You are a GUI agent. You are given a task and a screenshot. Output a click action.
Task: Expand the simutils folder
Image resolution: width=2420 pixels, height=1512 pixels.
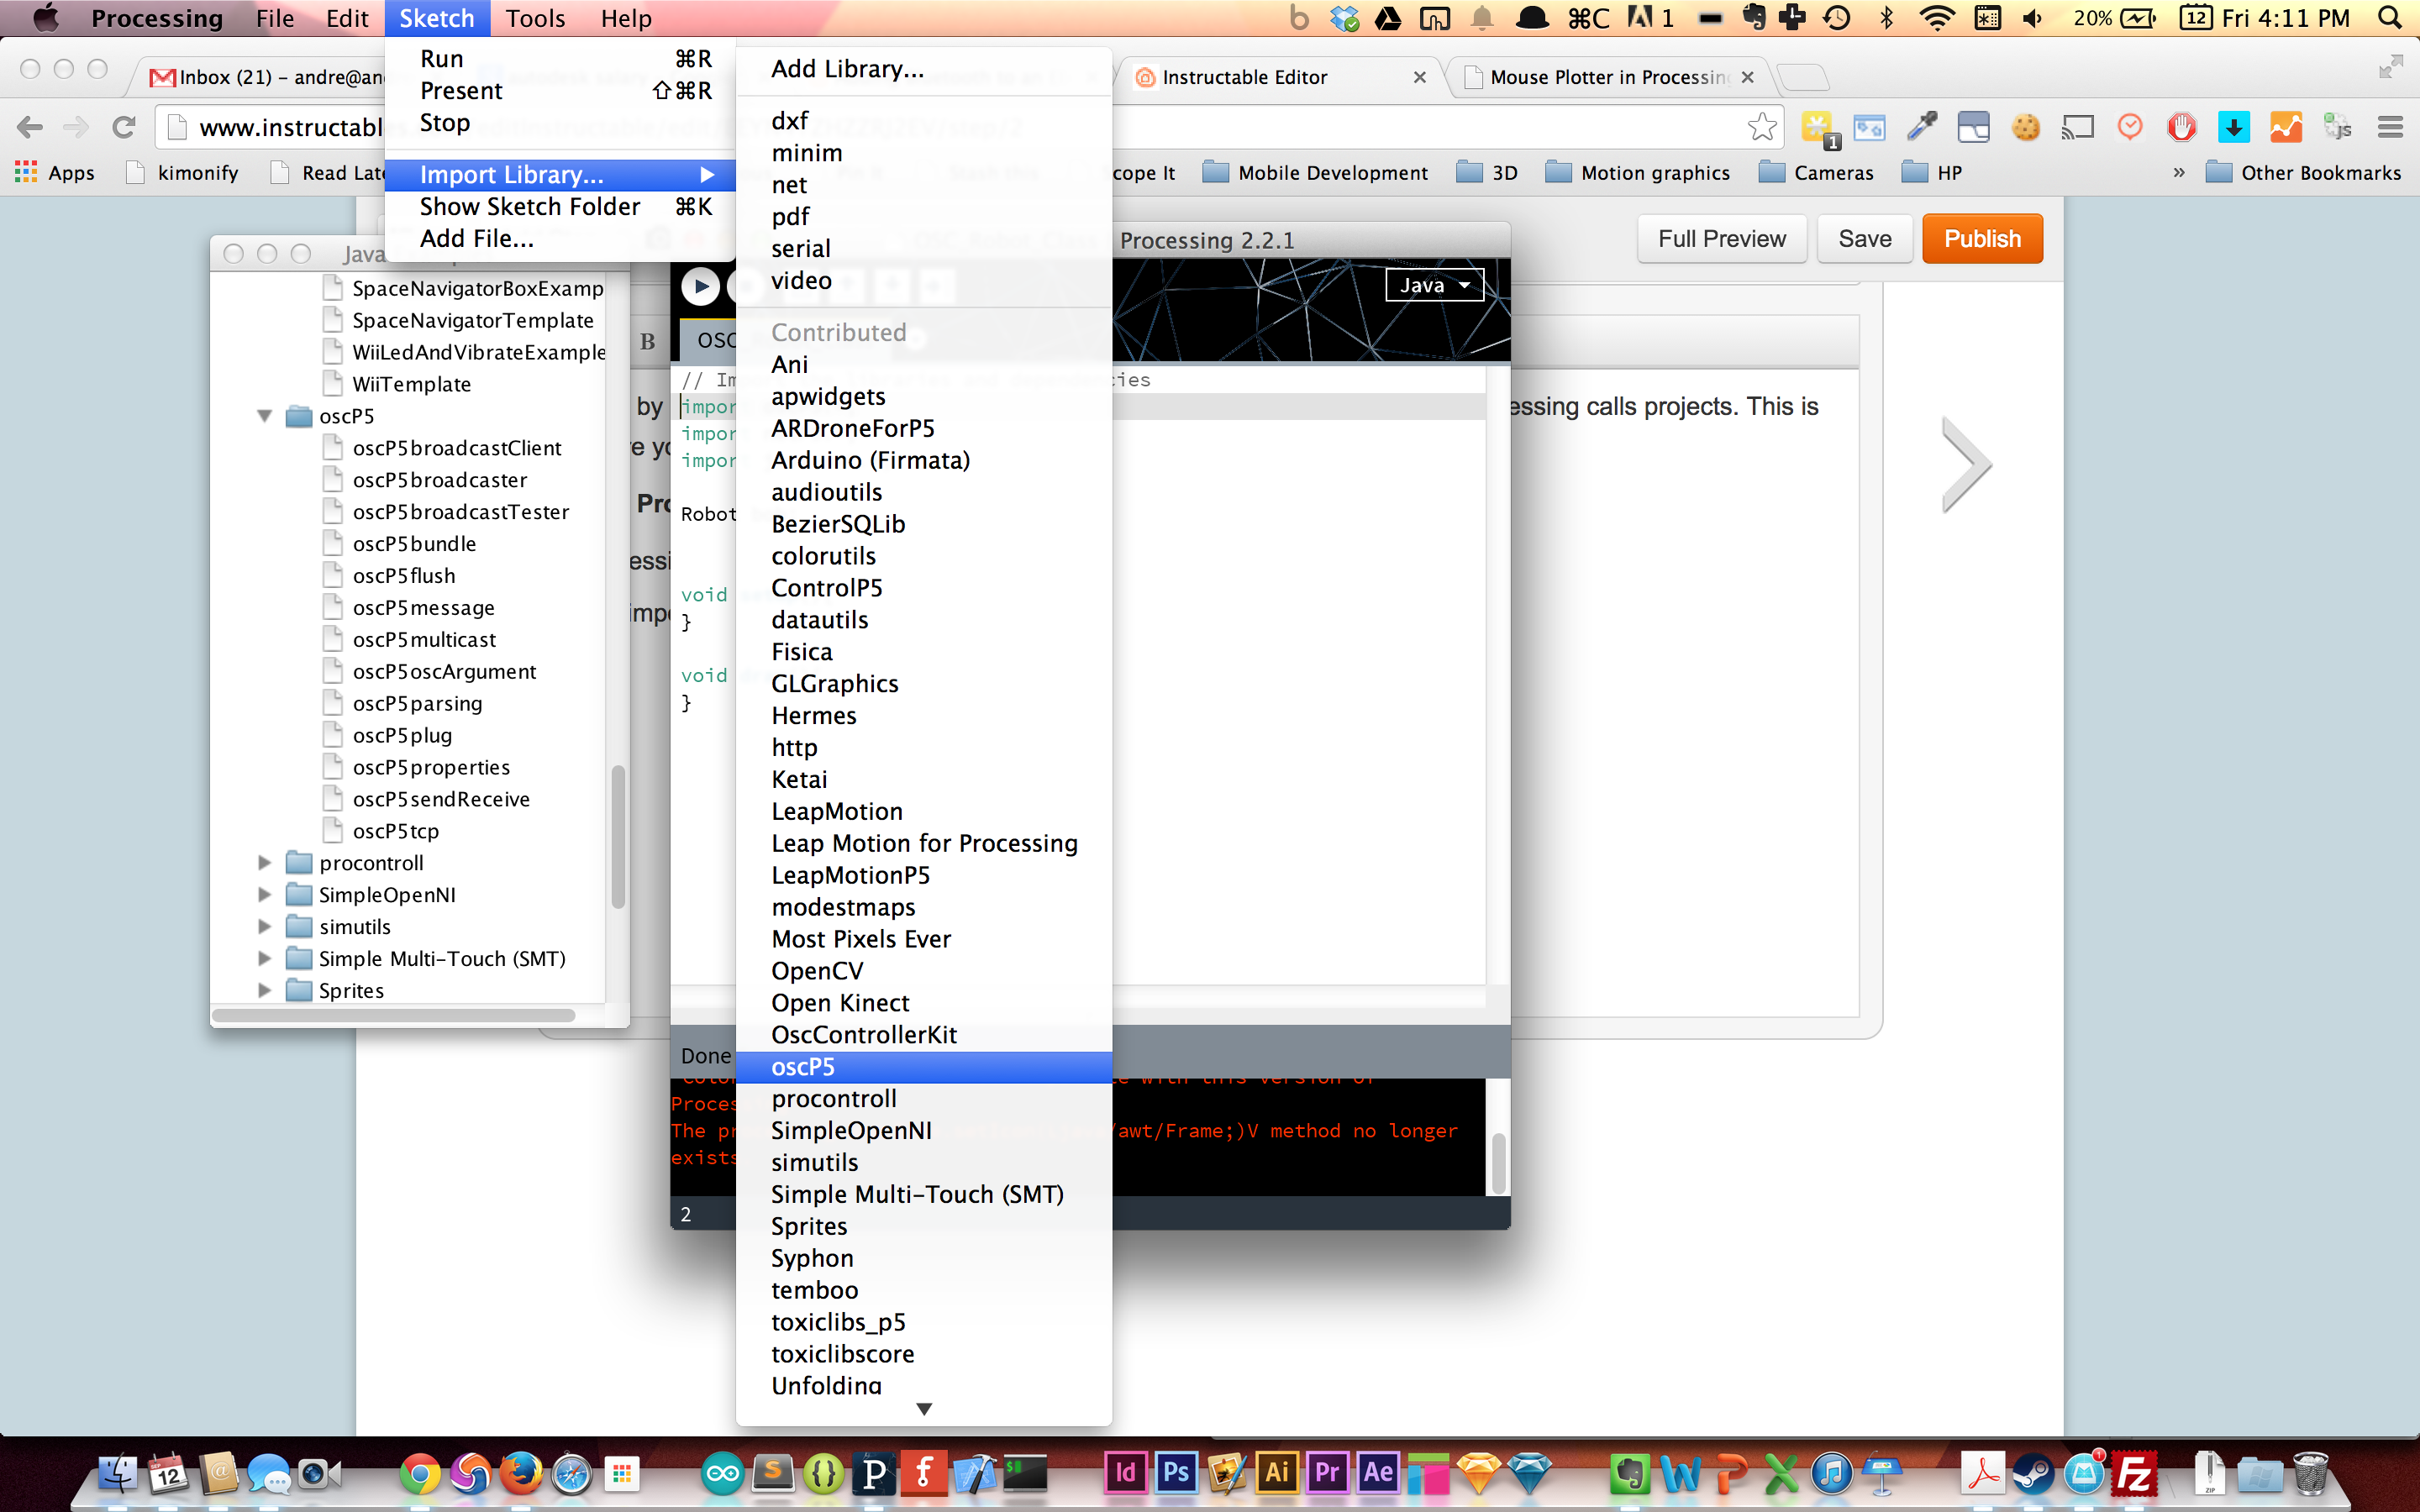[x=265, y=927]
